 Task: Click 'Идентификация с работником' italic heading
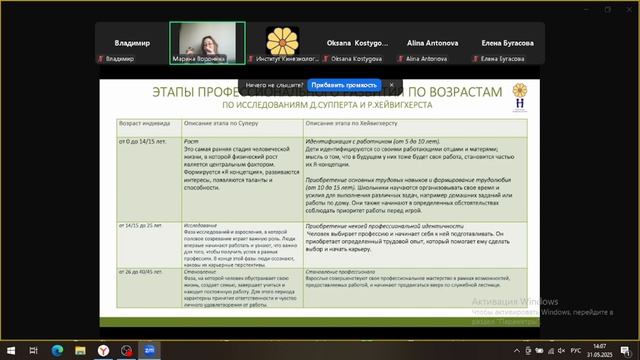[x=373, y=141]
